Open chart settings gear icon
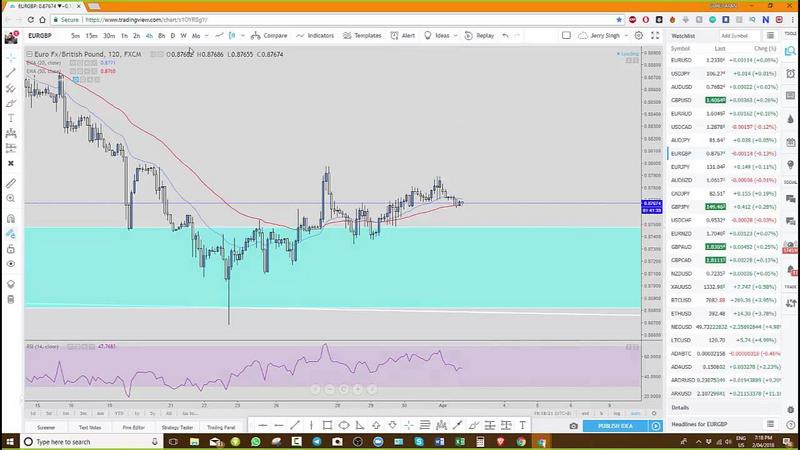This screenshot has width=800, height=450. tap(638, 35)
